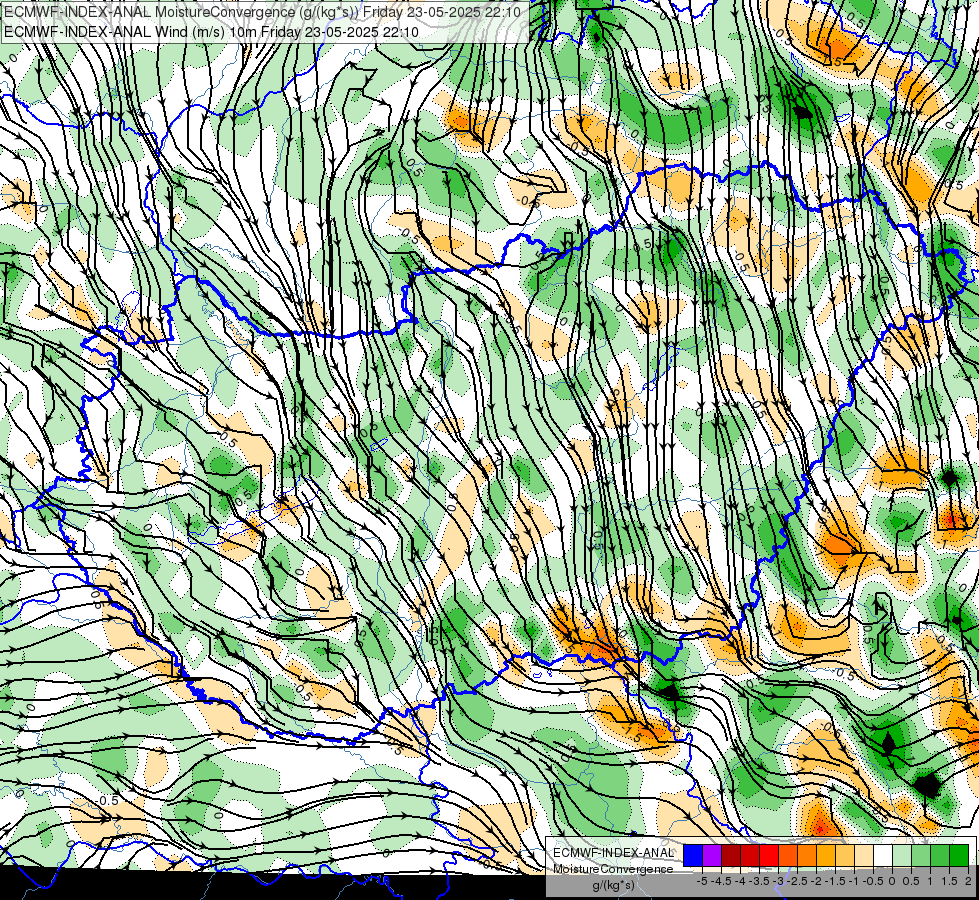Image resolution: width=979 pixels, height=900 pixels.
Task: Click the orange swatch between -2.5 and -2
Action: pos(807,856)
